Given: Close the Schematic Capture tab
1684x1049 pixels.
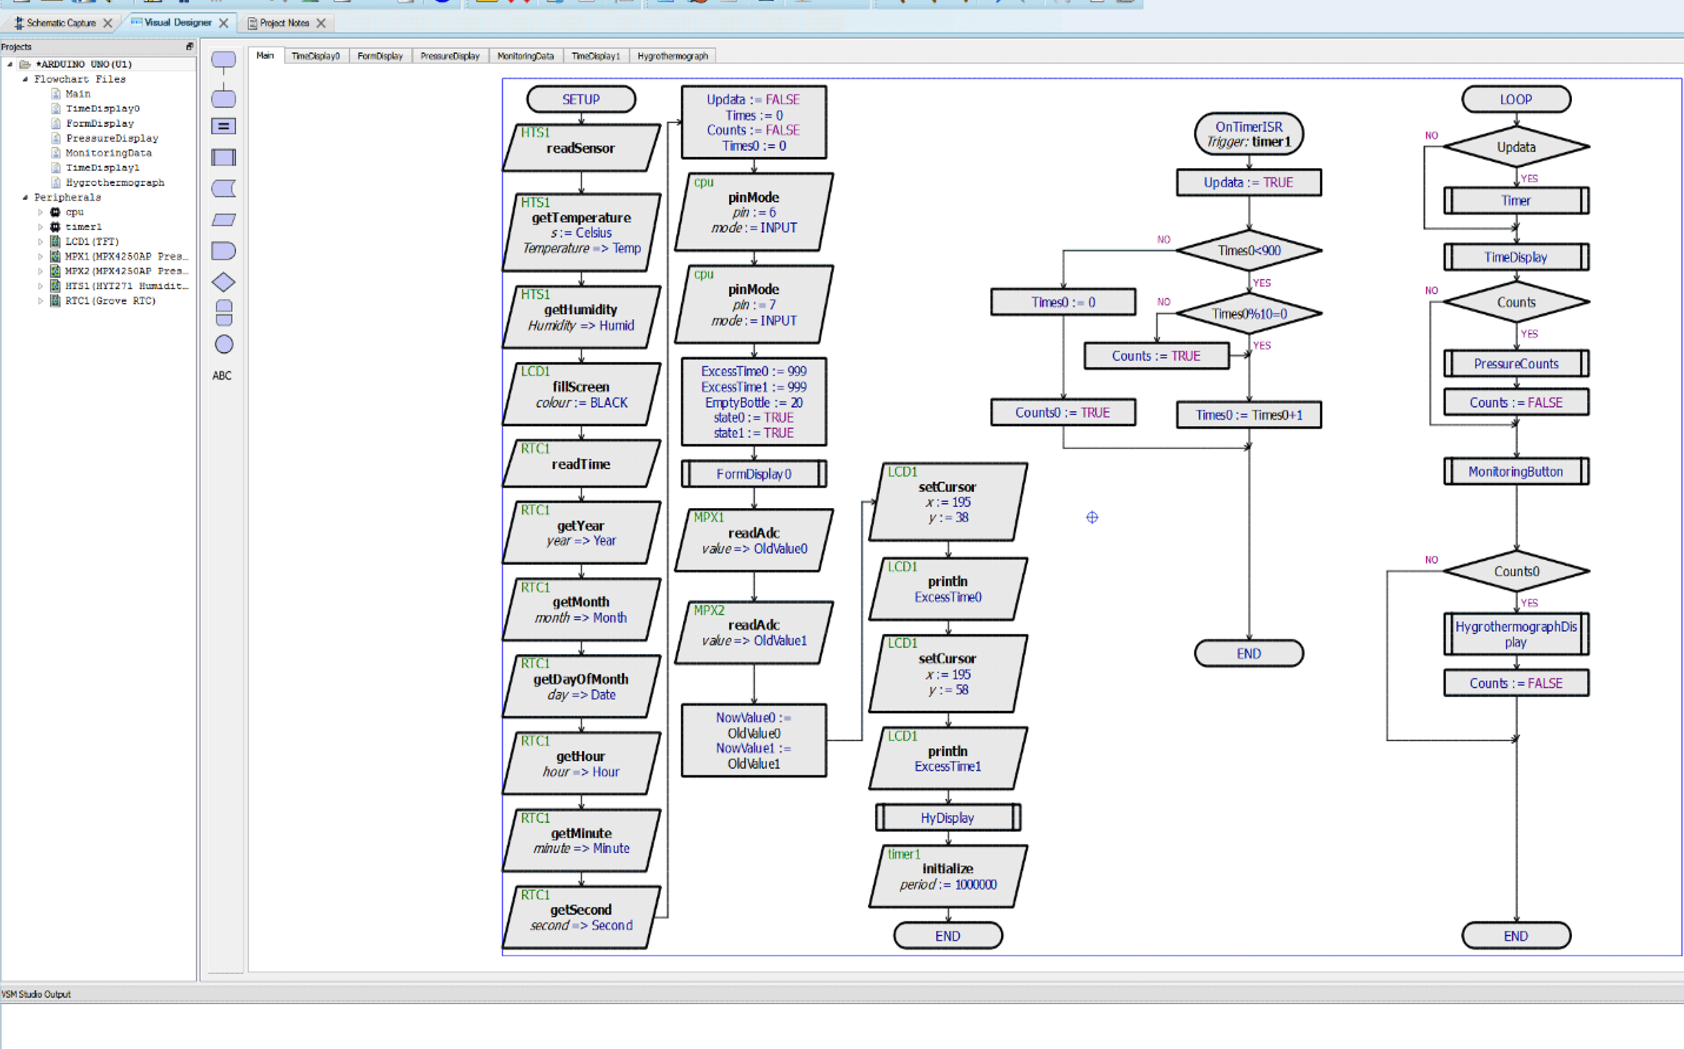Looking at the screenshot, I should click(108, 23).
